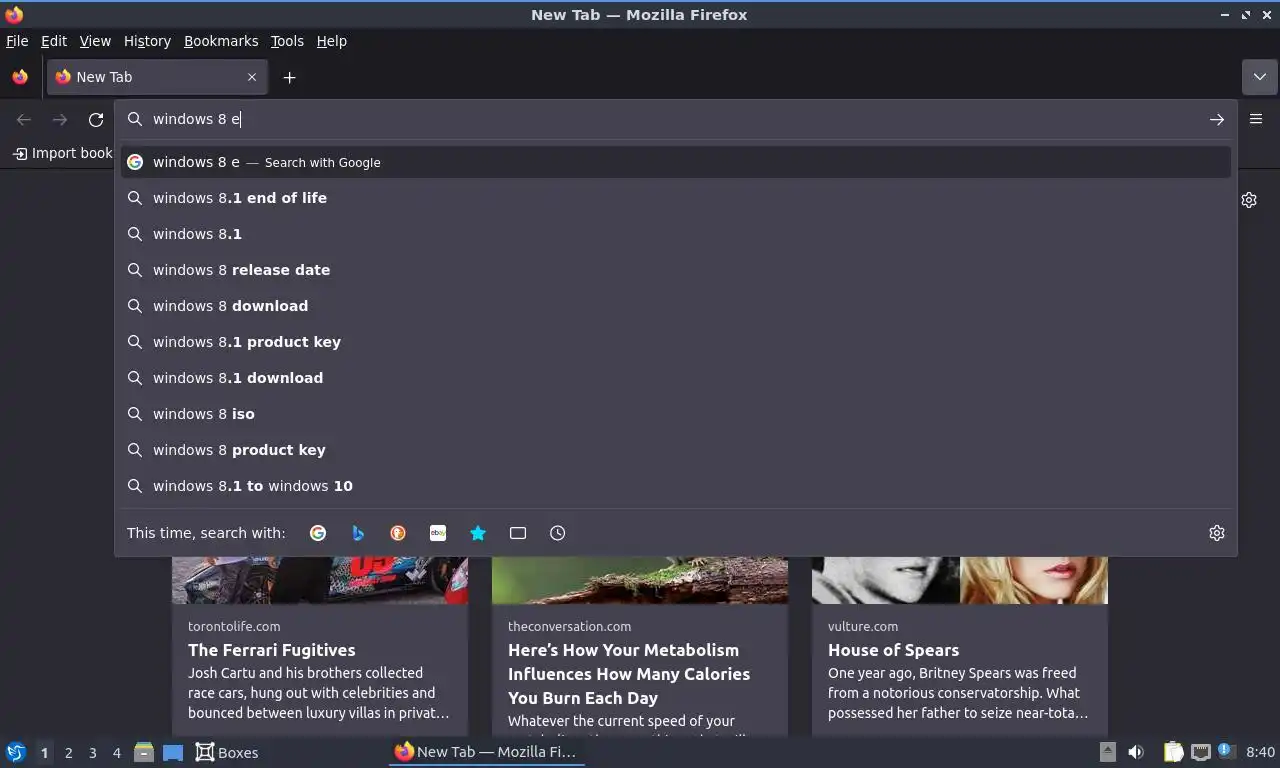Image resolution: width=1280 pixels, height=768 pixels.
Task: Open The Ferrari Fugitives article
Action: click(x=272, y=650)
